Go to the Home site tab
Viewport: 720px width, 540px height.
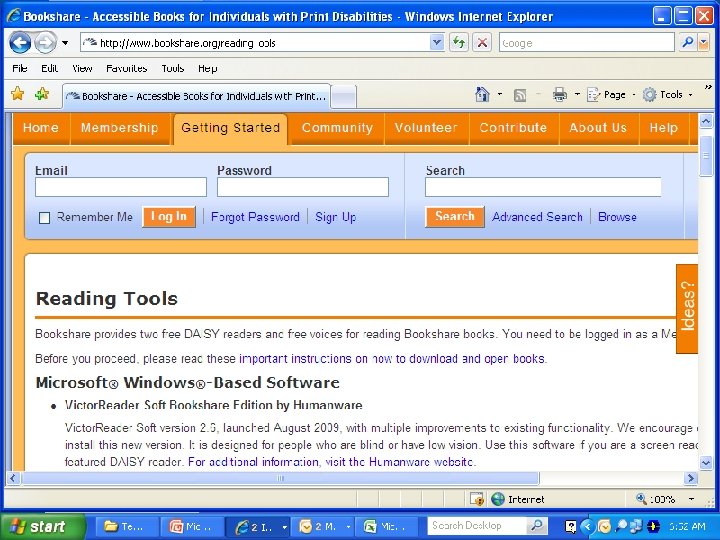[x=41, y=128]
